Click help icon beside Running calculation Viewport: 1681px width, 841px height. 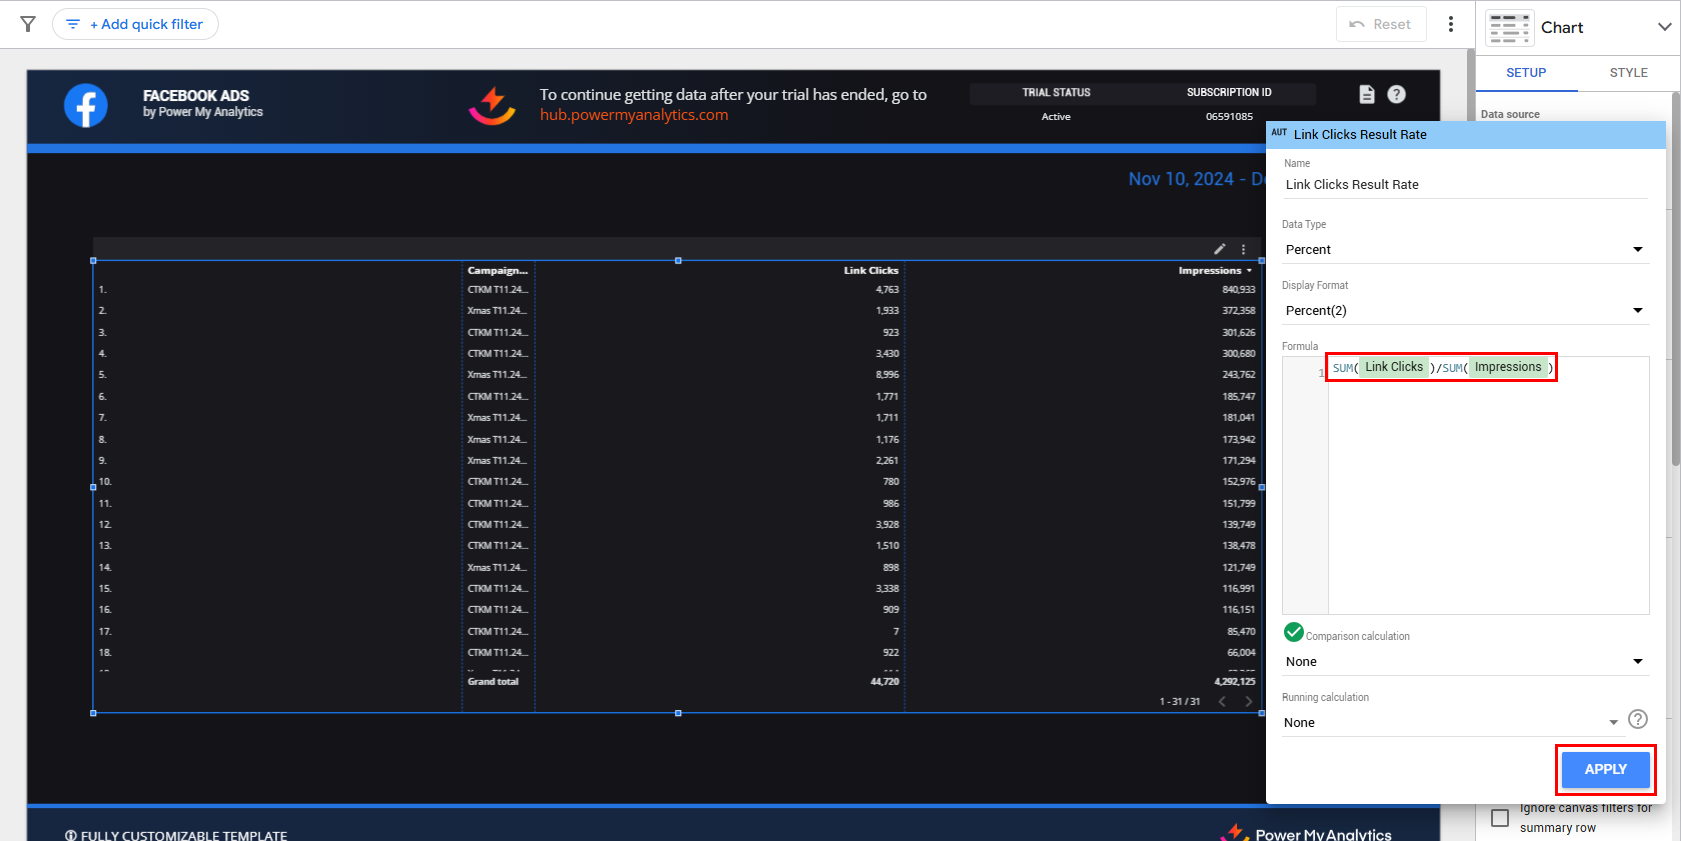point(1637,719)
